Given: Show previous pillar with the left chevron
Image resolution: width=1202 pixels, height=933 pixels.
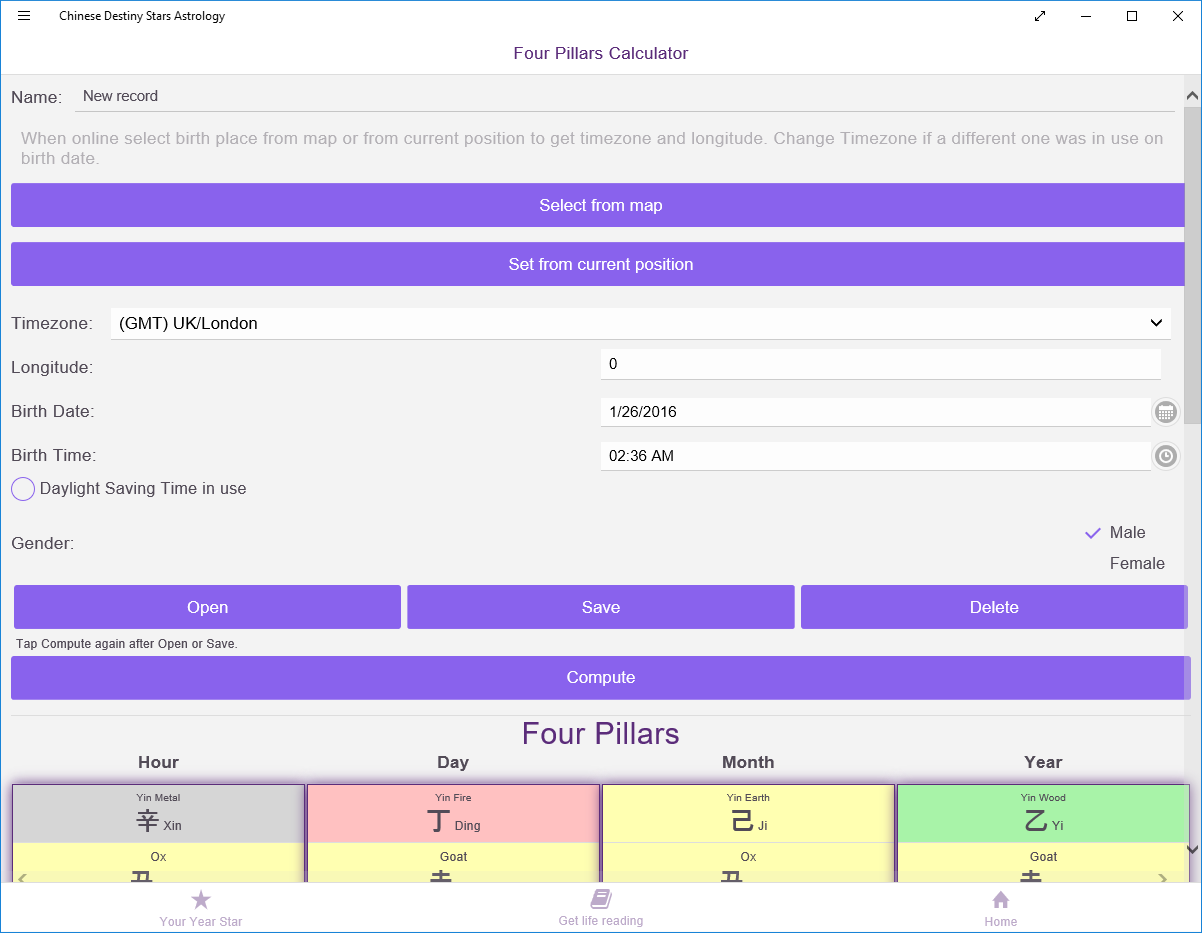Looking at the screenshot, I should pos(23,878).
